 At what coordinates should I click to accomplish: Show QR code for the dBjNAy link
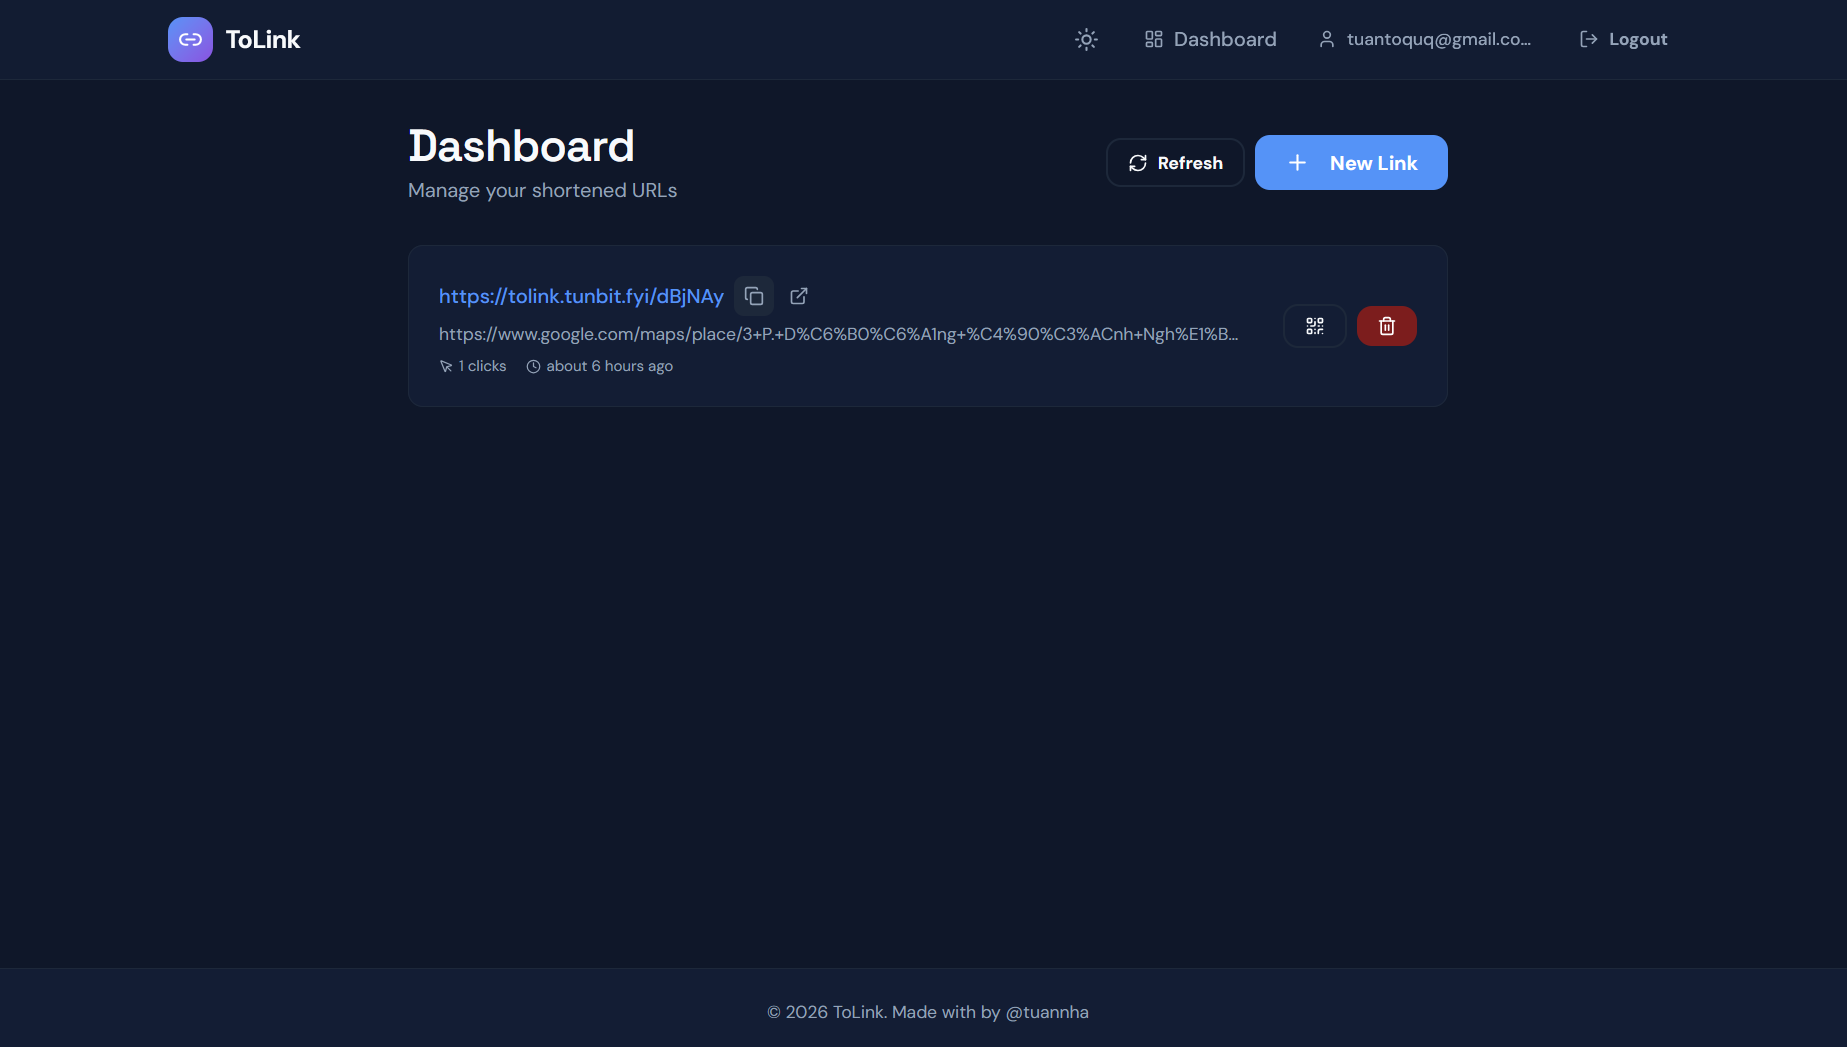[x=1315, y=326]
